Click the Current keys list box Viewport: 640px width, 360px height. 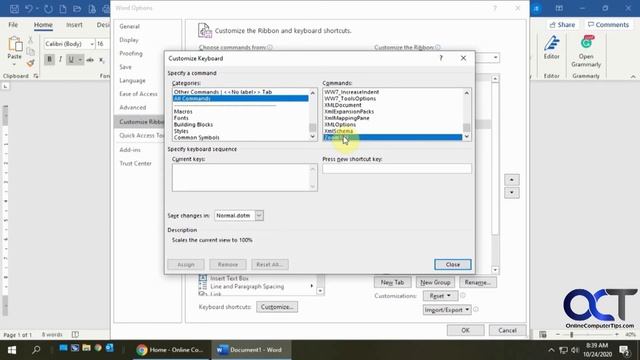244,178
